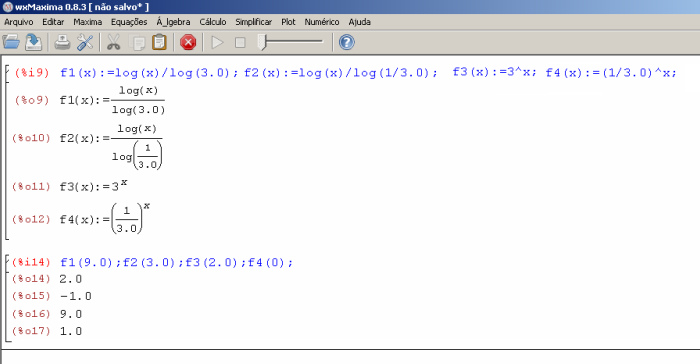Open the Plot menu
Screen dimensions: 700x364
[288, 22]
